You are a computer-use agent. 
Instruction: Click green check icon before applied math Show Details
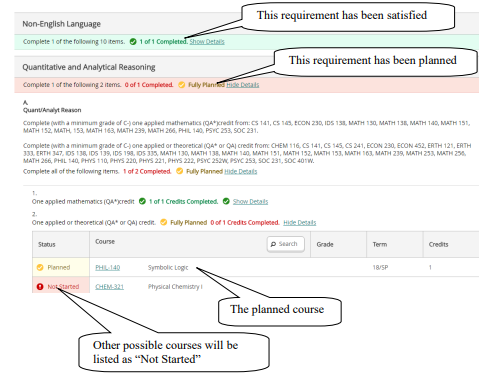pyautogui.click(x=226, y=201)
